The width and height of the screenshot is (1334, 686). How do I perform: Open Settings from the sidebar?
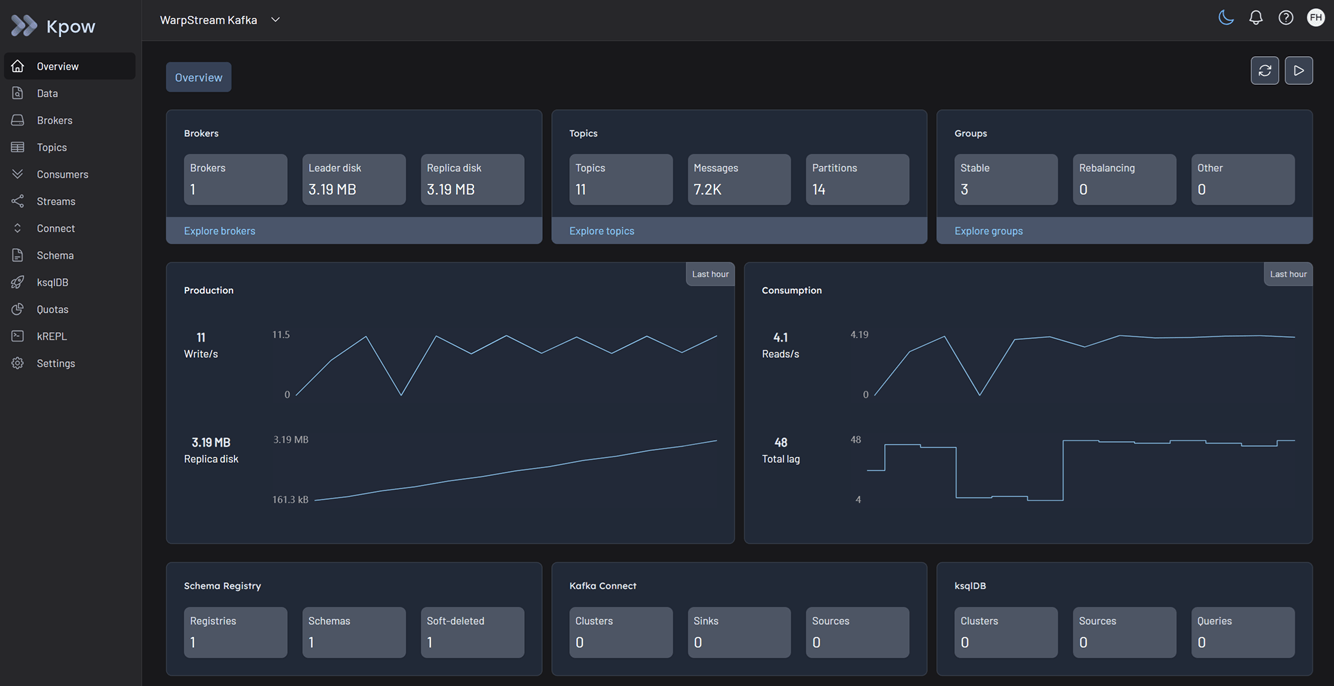56,363
